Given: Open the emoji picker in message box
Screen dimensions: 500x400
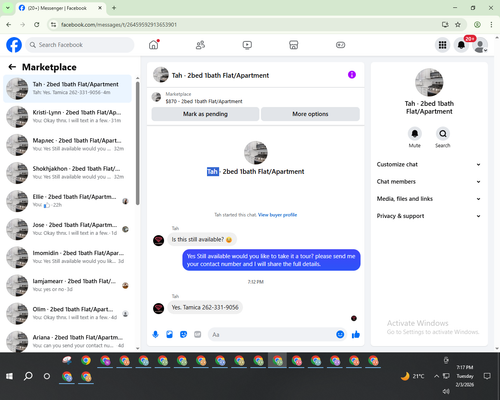Looking at the screenshot, I should 340,334.
